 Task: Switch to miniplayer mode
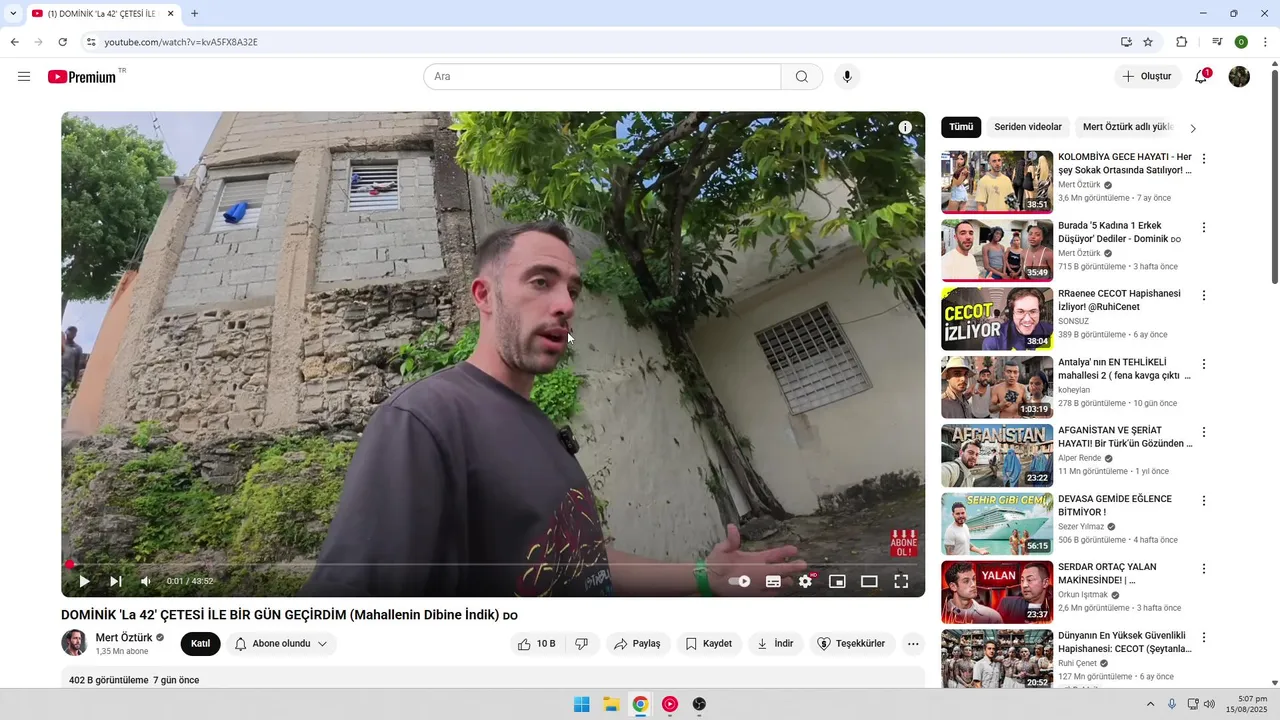(x=837, y=581)
